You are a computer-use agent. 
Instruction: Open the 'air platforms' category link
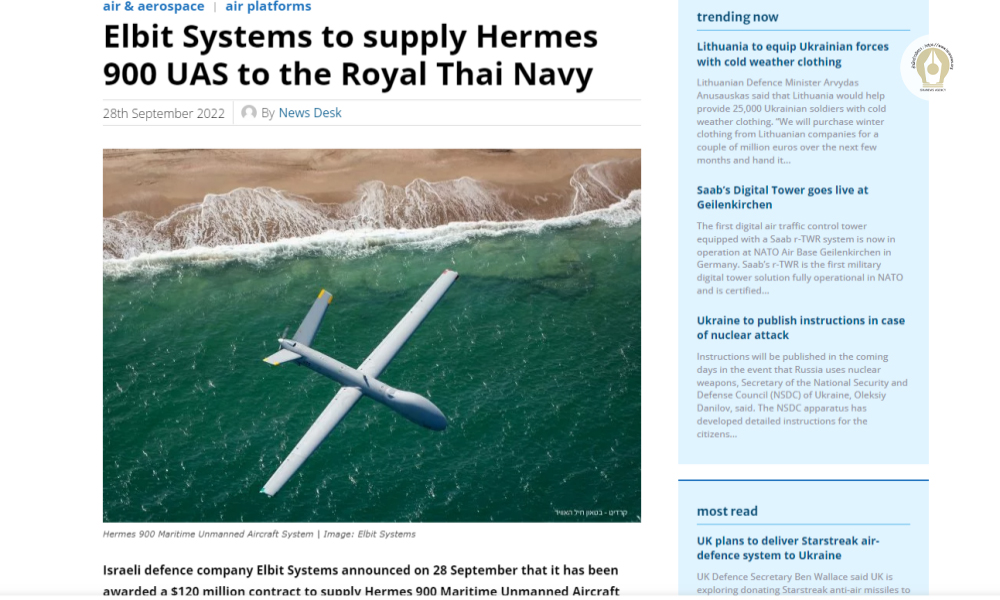coord(268,6)
